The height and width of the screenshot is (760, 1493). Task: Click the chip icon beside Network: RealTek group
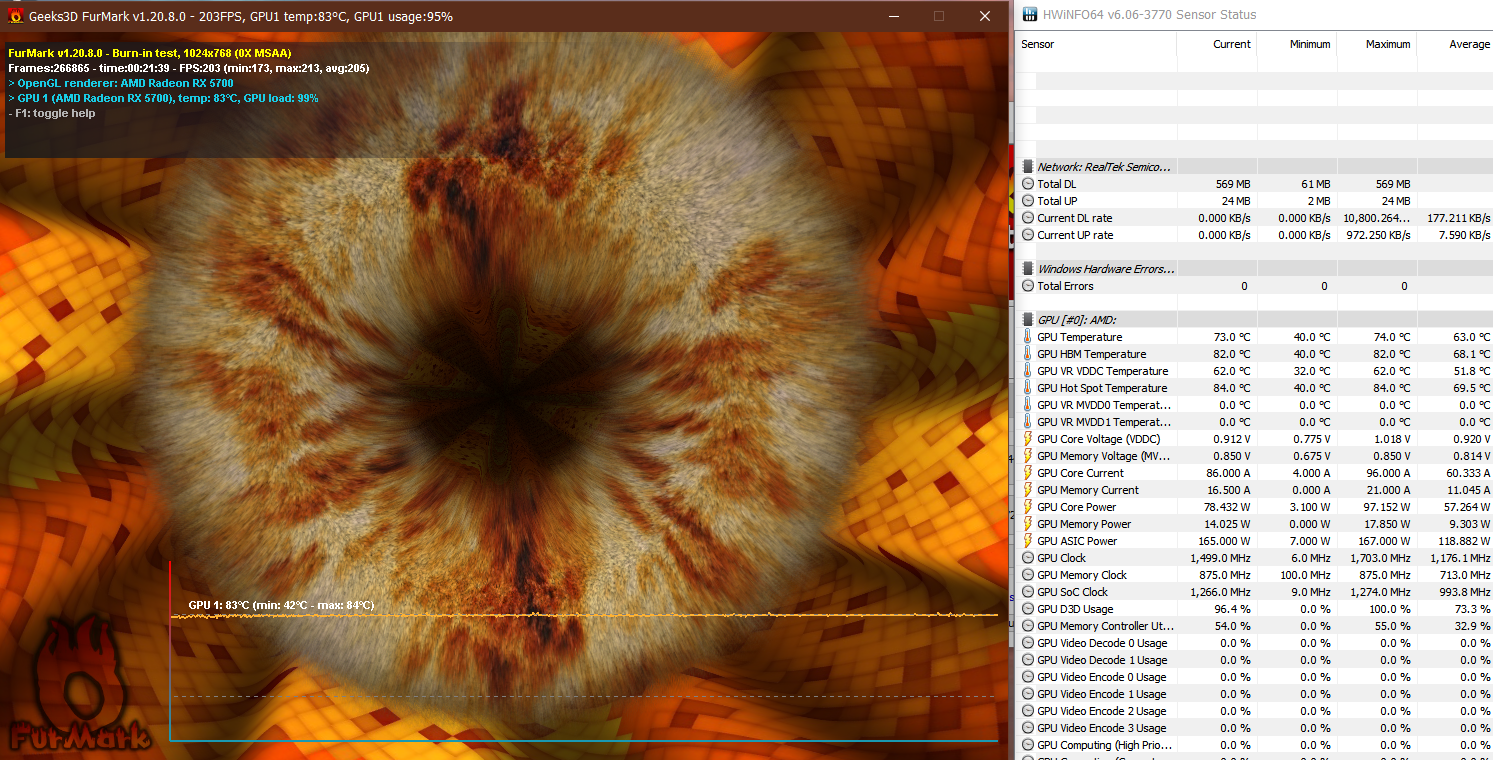(x=1028, y=167)
